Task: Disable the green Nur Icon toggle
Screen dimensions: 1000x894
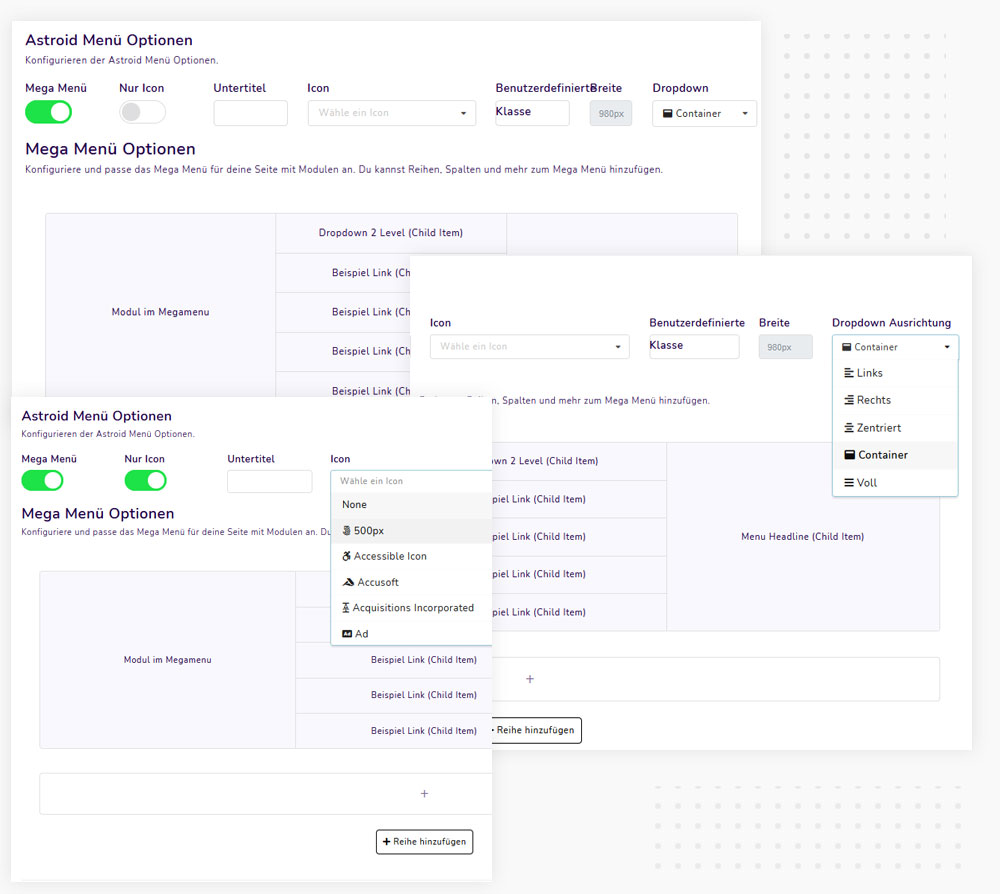Action: pos(145,481)
